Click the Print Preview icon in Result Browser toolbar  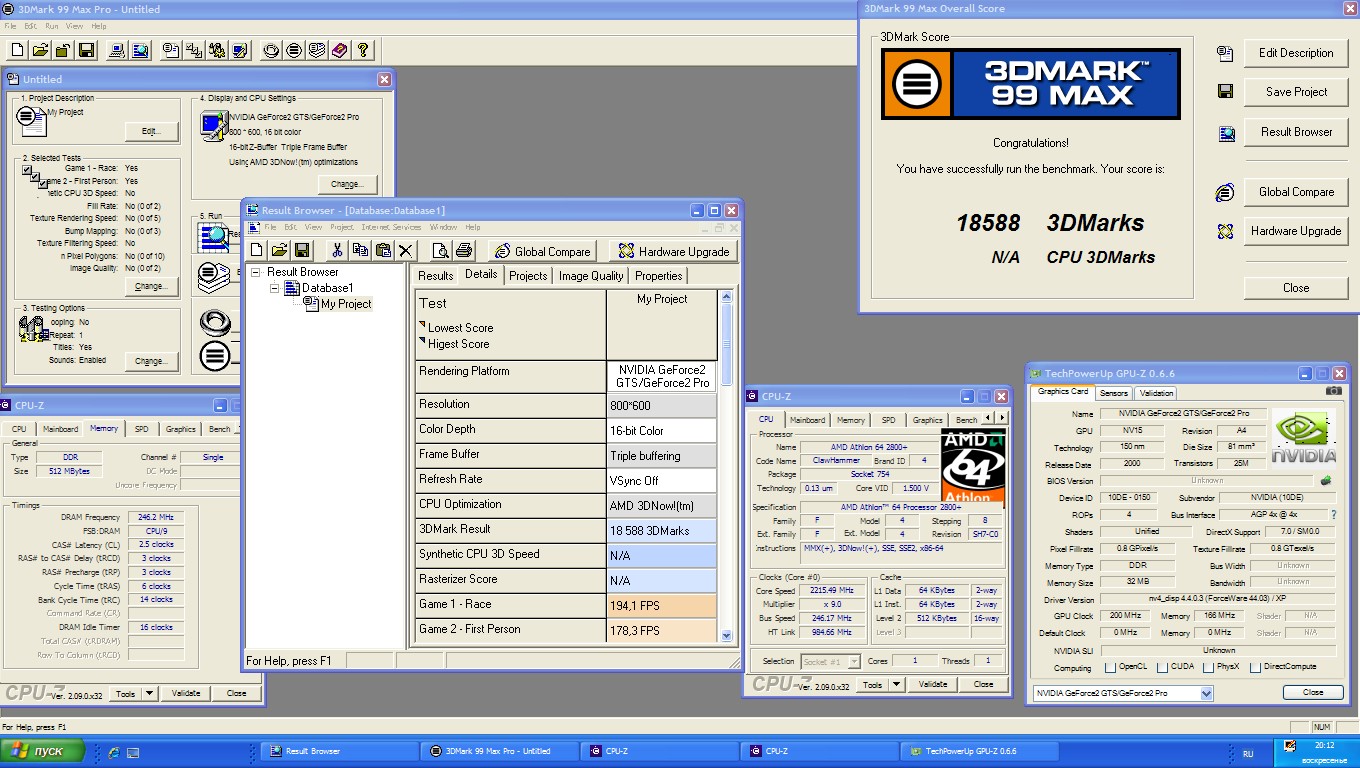coord(440,250)
